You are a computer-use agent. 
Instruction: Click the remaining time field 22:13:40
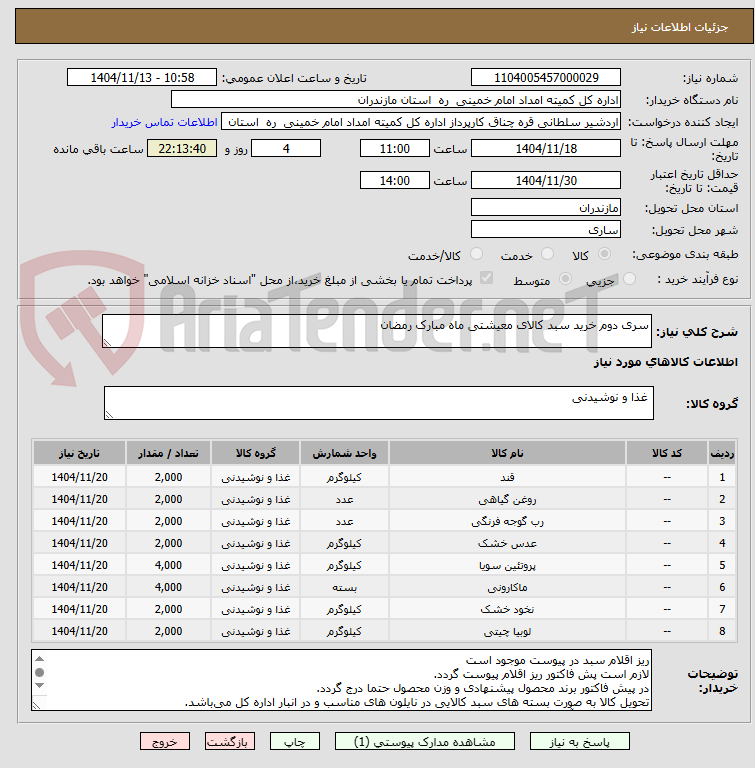tap(182, 148)
